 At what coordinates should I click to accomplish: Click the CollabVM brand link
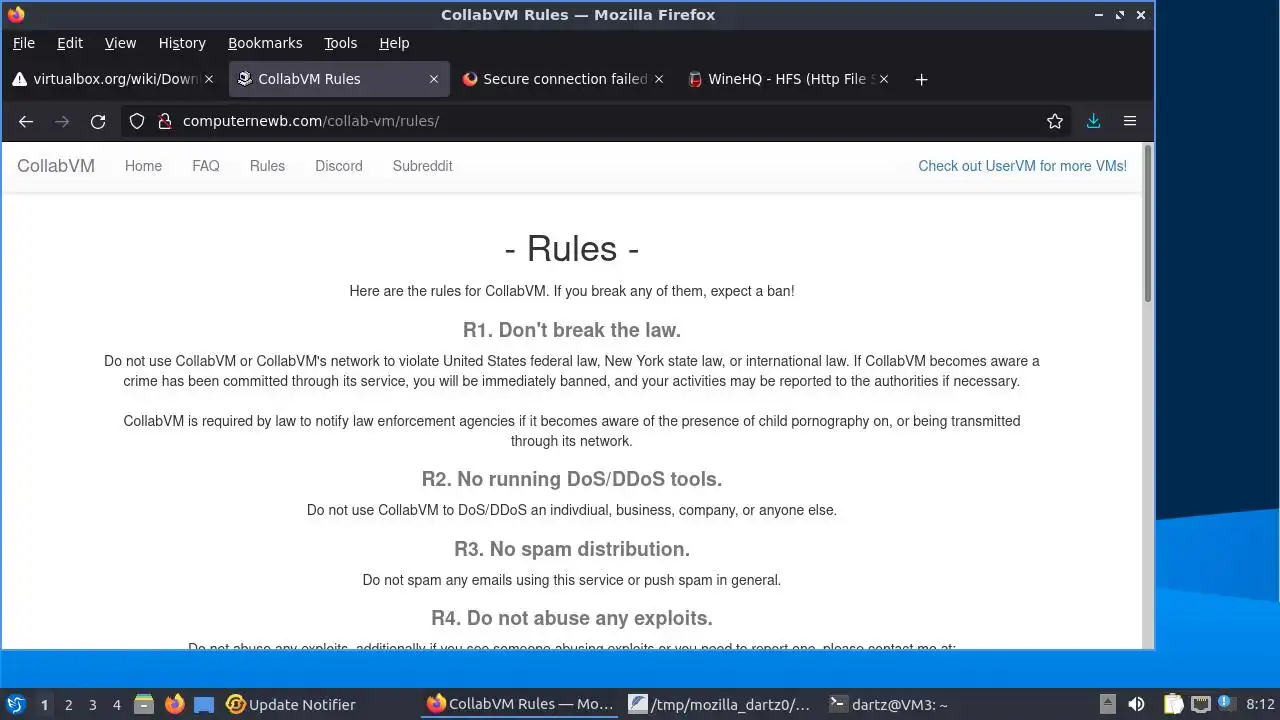point(56,166)
